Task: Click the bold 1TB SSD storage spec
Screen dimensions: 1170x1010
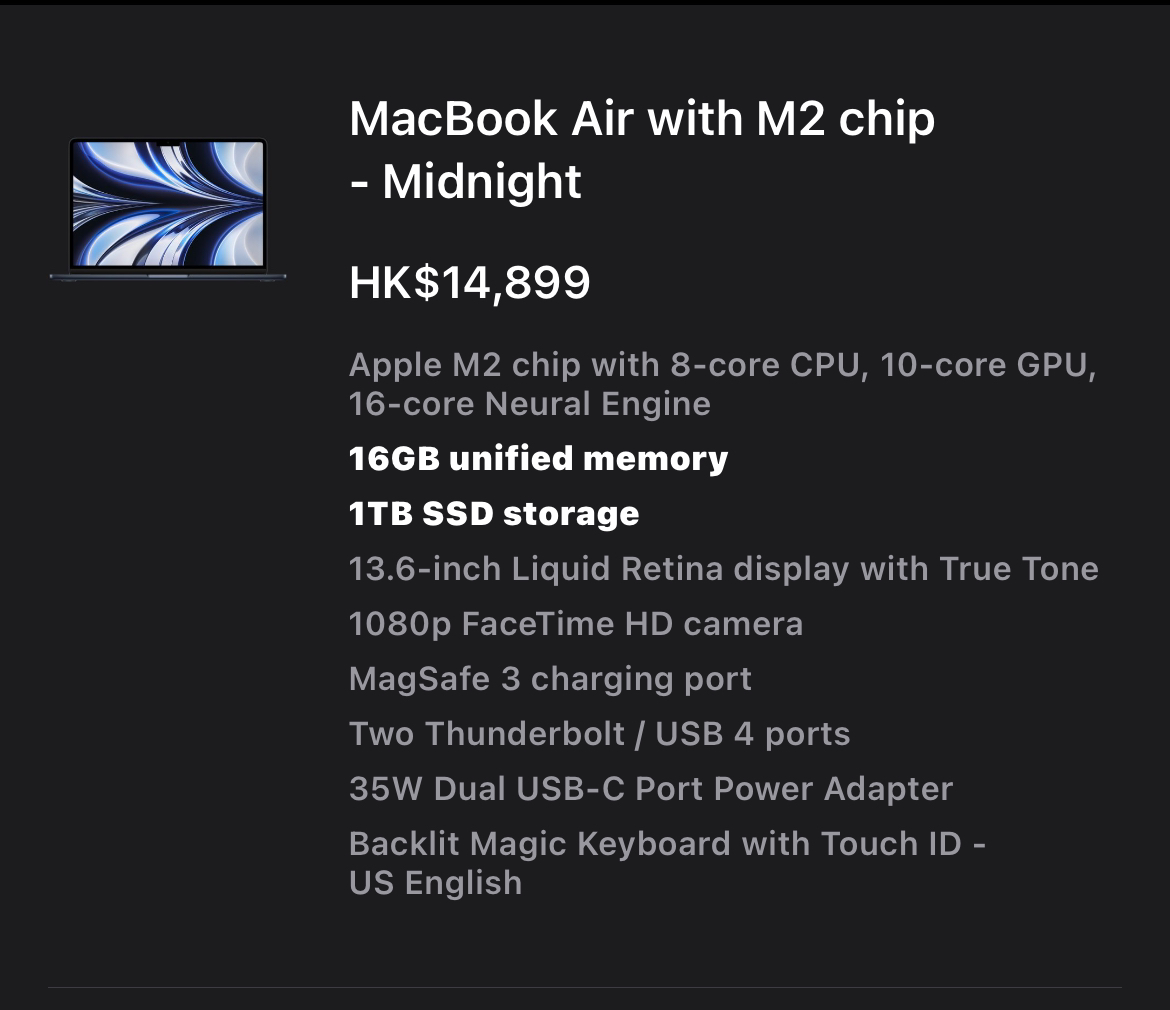Action: [494, 513]
